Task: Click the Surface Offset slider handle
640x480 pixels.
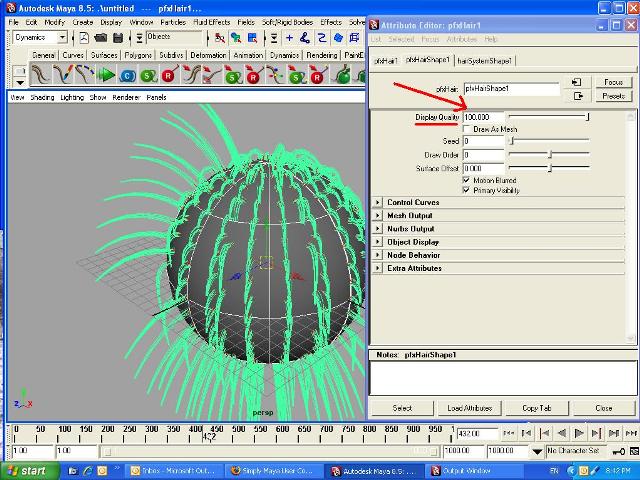Action: (x=550, y=168)
